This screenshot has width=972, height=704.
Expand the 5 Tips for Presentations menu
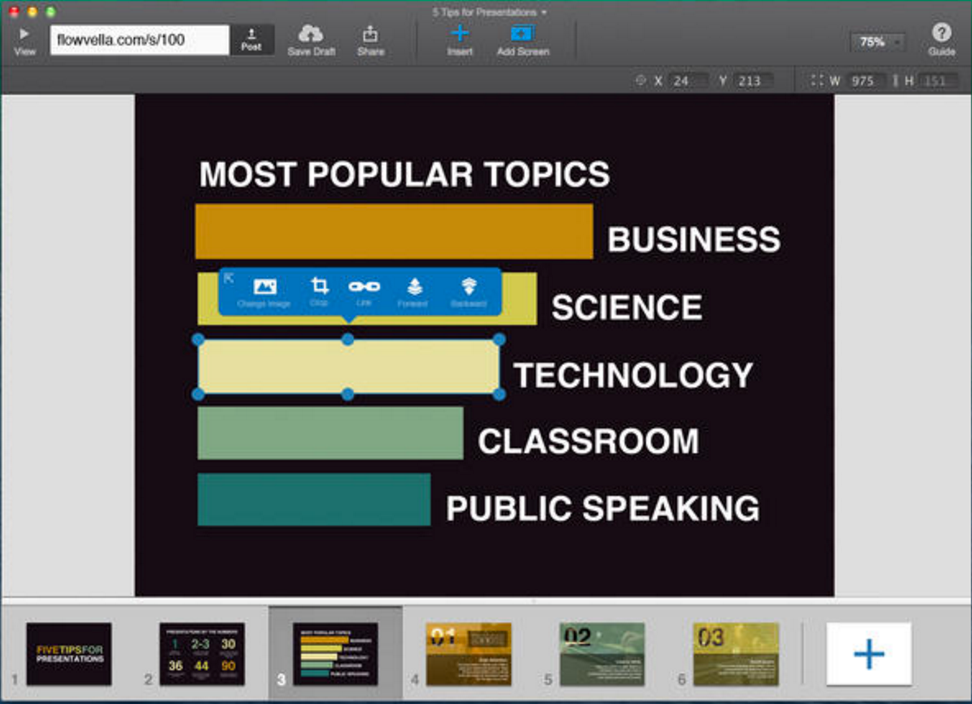tap(487, 13)
